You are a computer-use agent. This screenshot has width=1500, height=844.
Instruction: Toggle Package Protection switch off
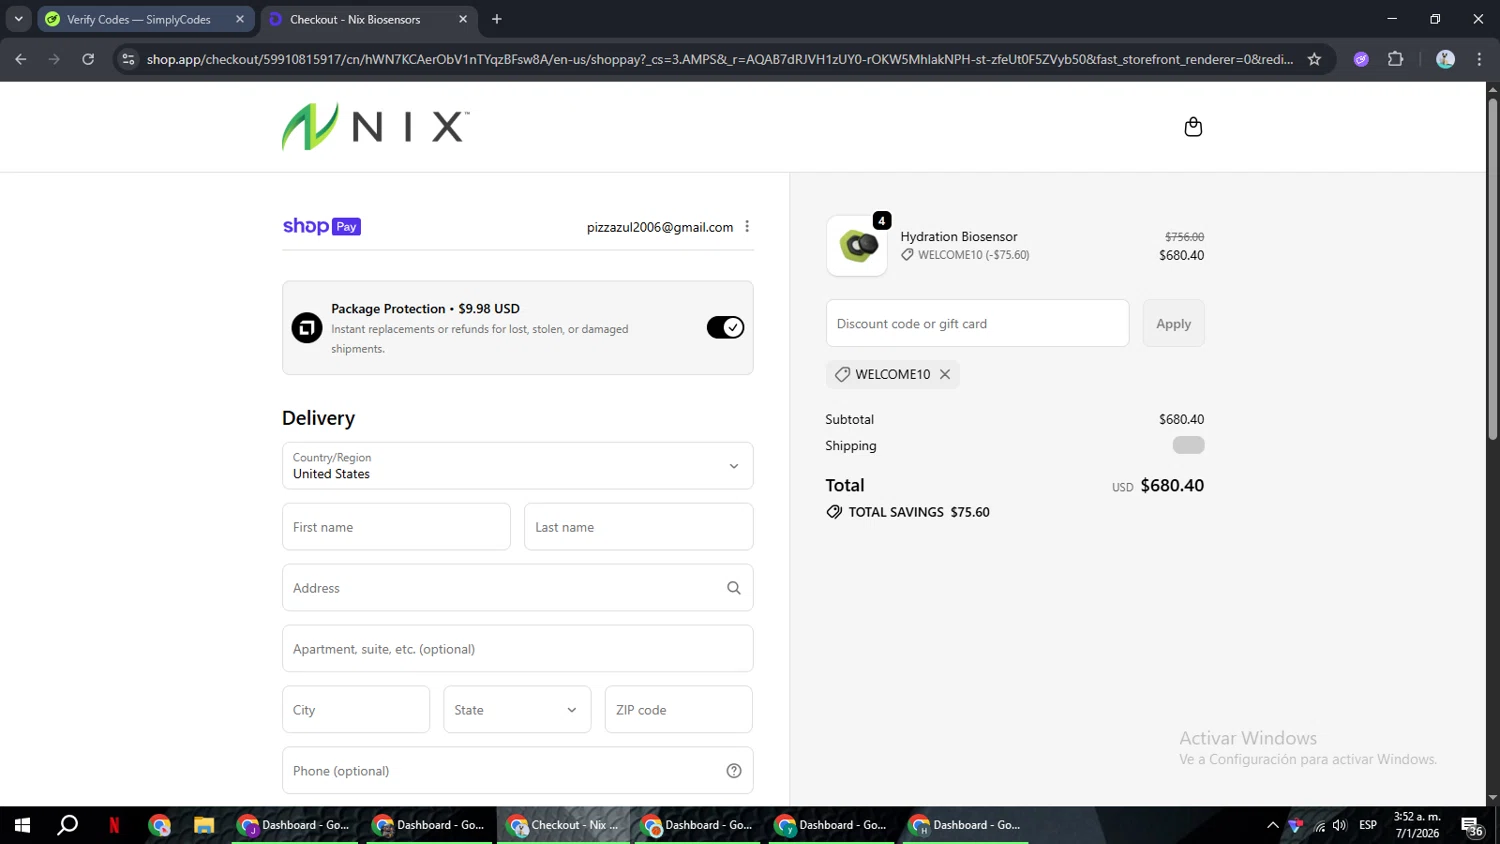(x=725, y=328)
